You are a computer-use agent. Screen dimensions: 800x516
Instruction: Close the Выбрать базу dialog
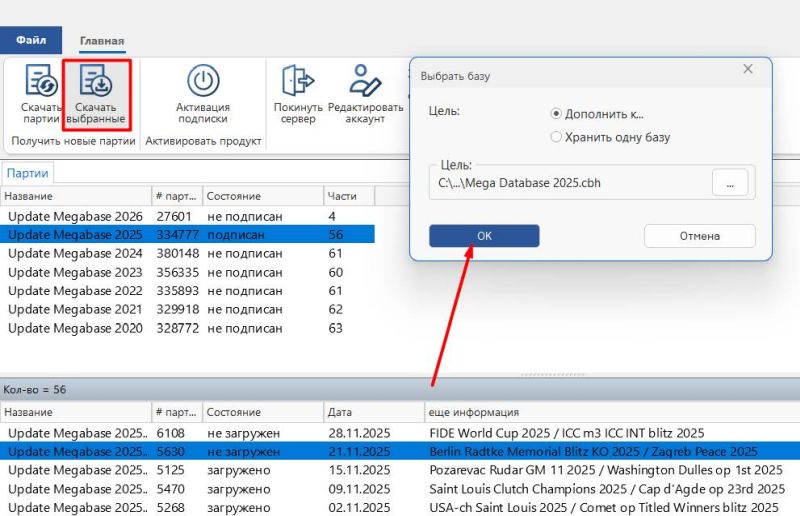[748, 69]
